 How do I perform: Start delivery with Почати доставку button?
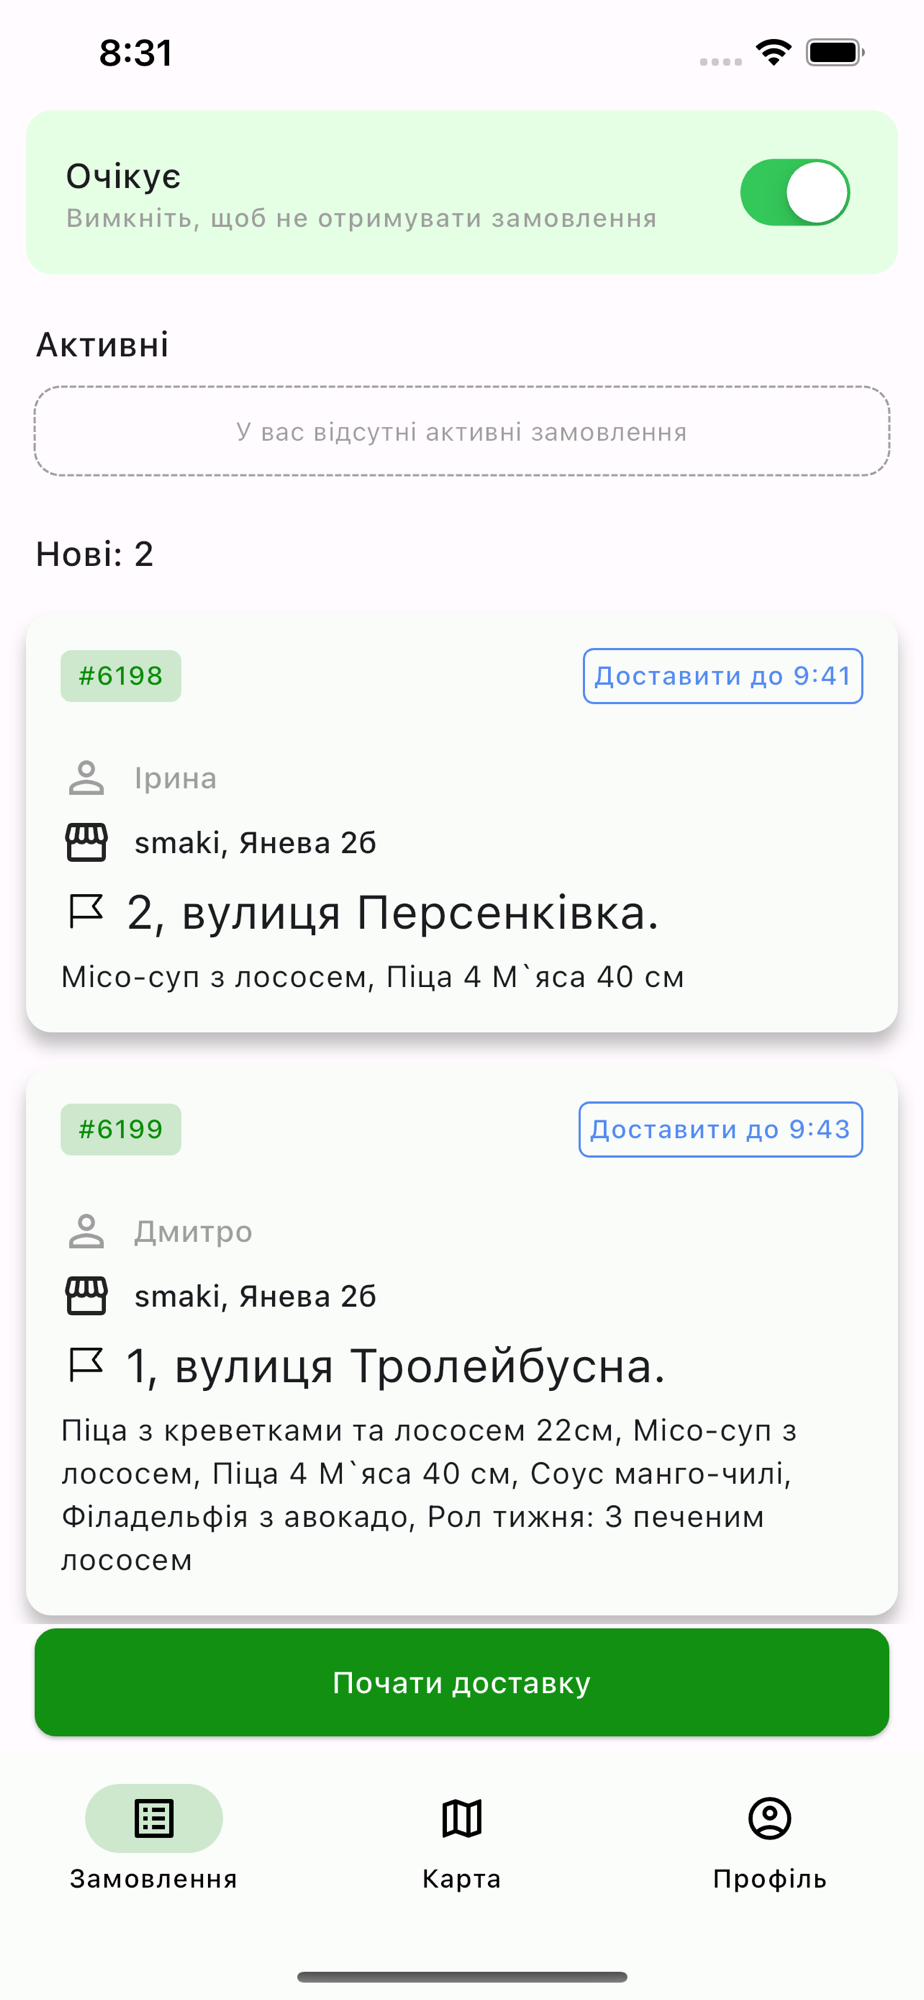coord(462,1682)
